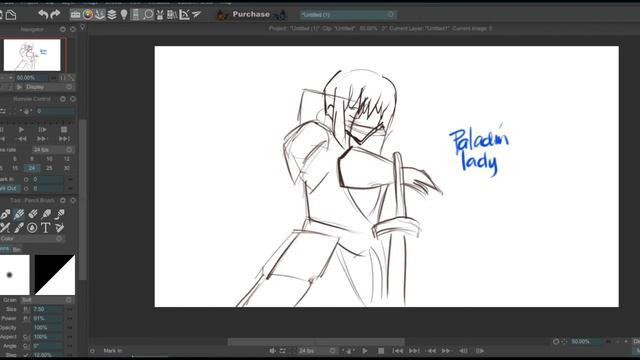Toggle the magnifier navigator panel icon
This screenshot has height=360, width=640.
click(148, 15)
